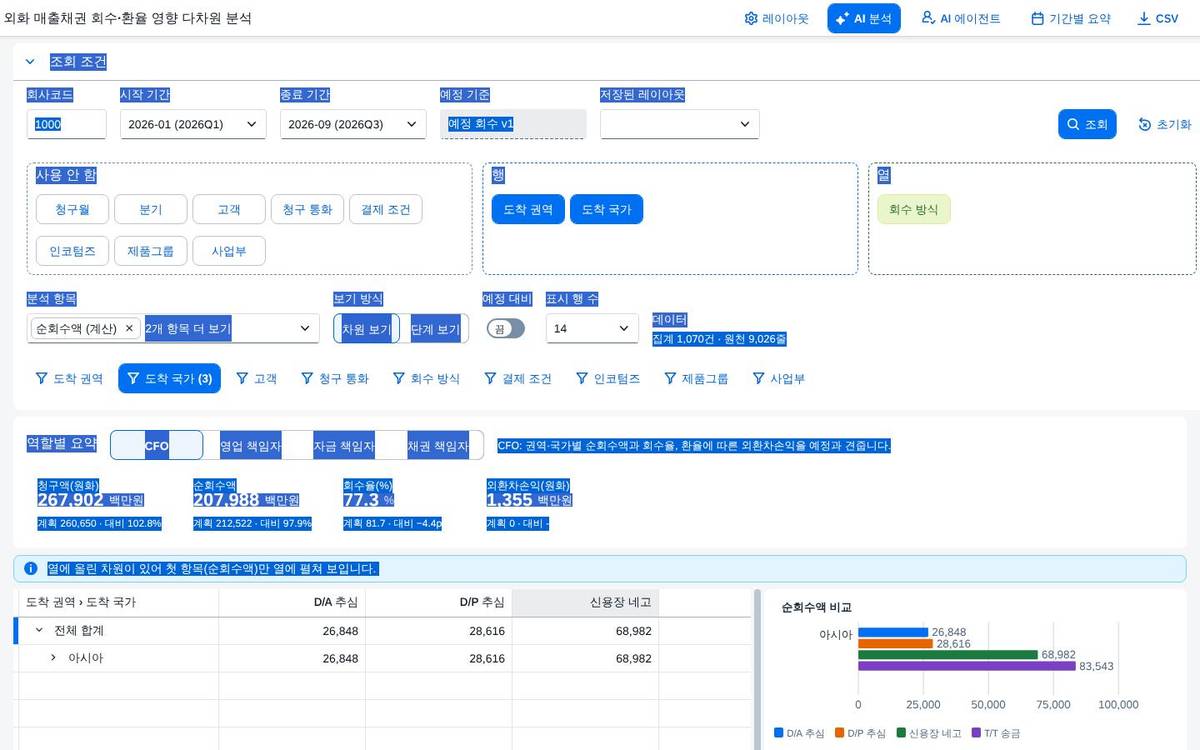Screen dimensions: 1200x750
Task: Click green 신용장 네고 bar in chart
Action: (x=948, y=655)
